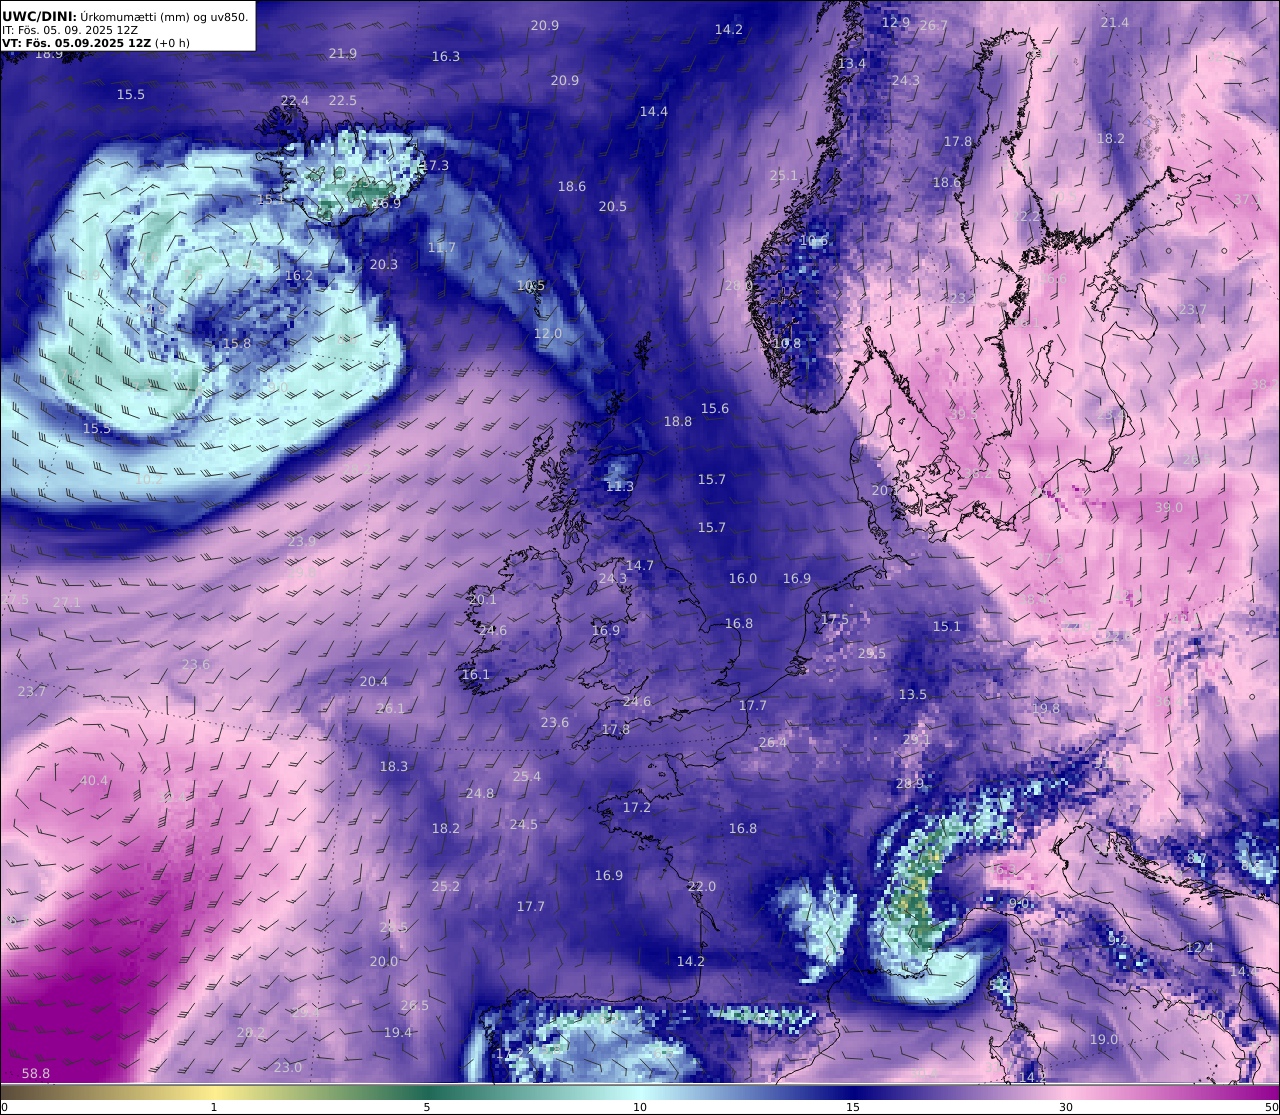Click the colour bar's 30 tick label
Viewport: 1280px width, 1115px height.
1066,1107
